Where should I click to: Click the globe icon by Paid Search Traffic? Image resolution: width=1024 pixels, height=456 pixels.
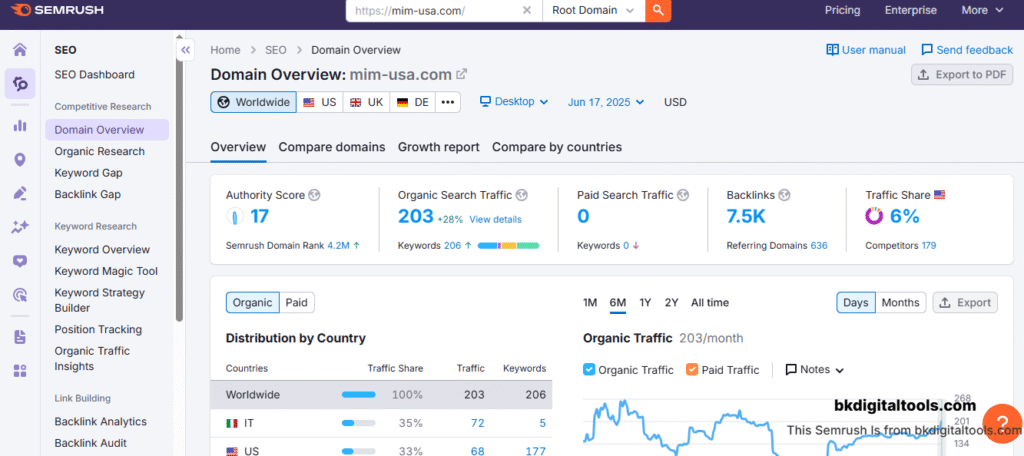coord(682,195)
